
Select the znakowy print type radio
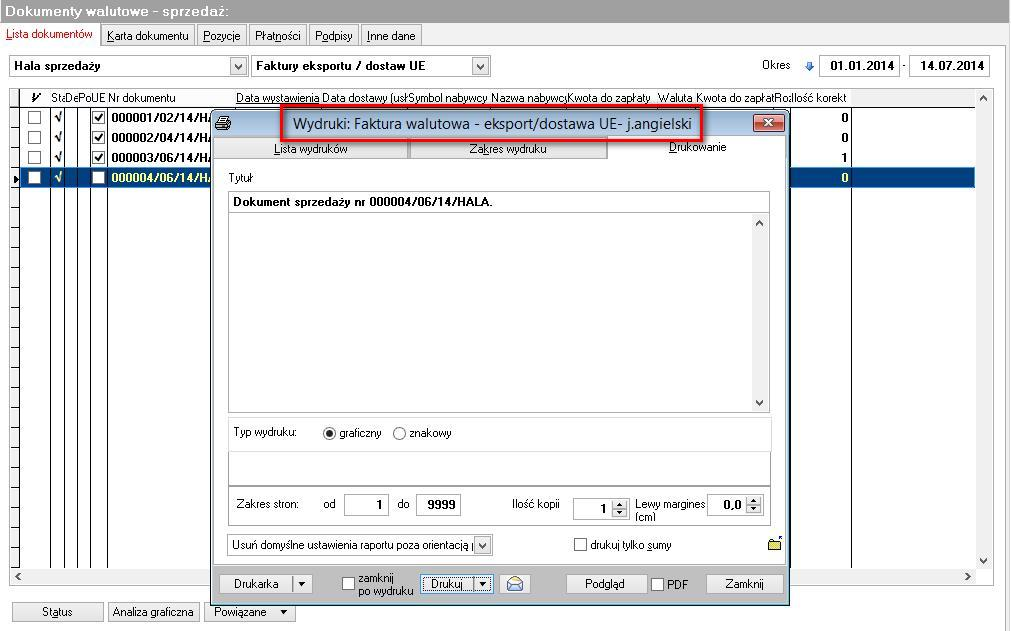tap(399, 433)
